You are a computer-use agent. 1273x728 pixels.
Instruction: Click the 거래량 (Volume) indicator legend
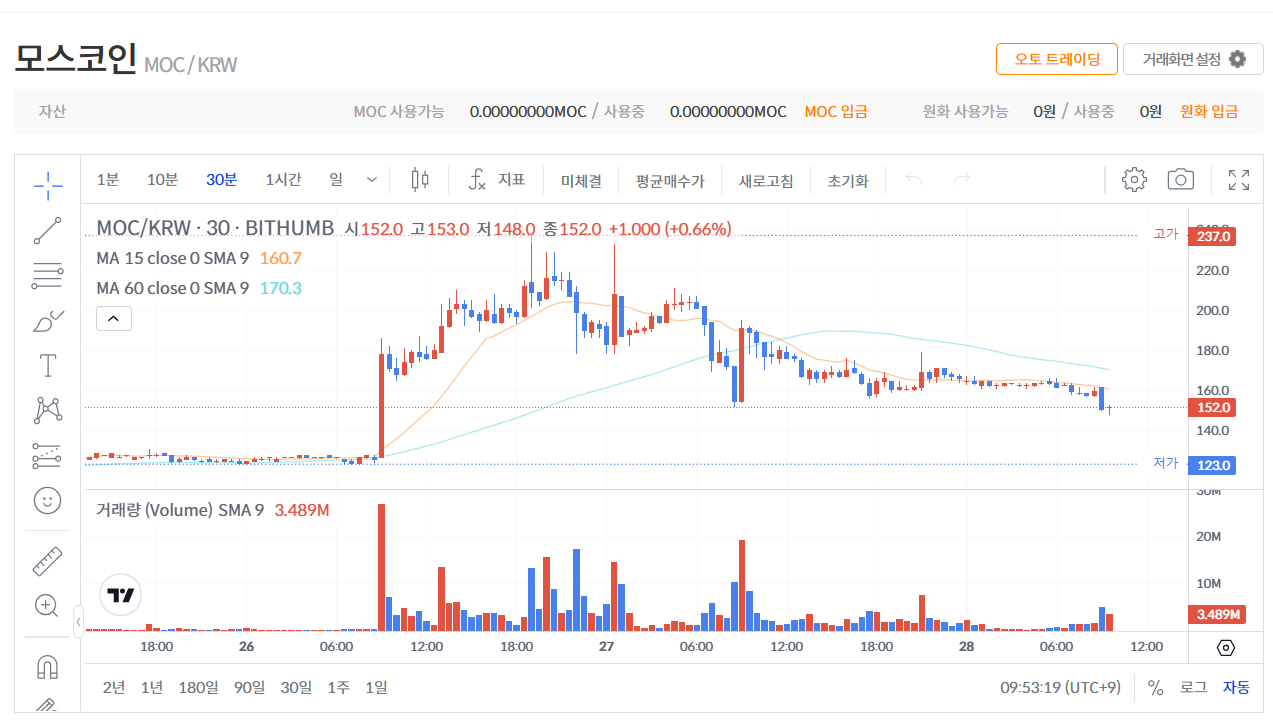(x=180, y=510)
